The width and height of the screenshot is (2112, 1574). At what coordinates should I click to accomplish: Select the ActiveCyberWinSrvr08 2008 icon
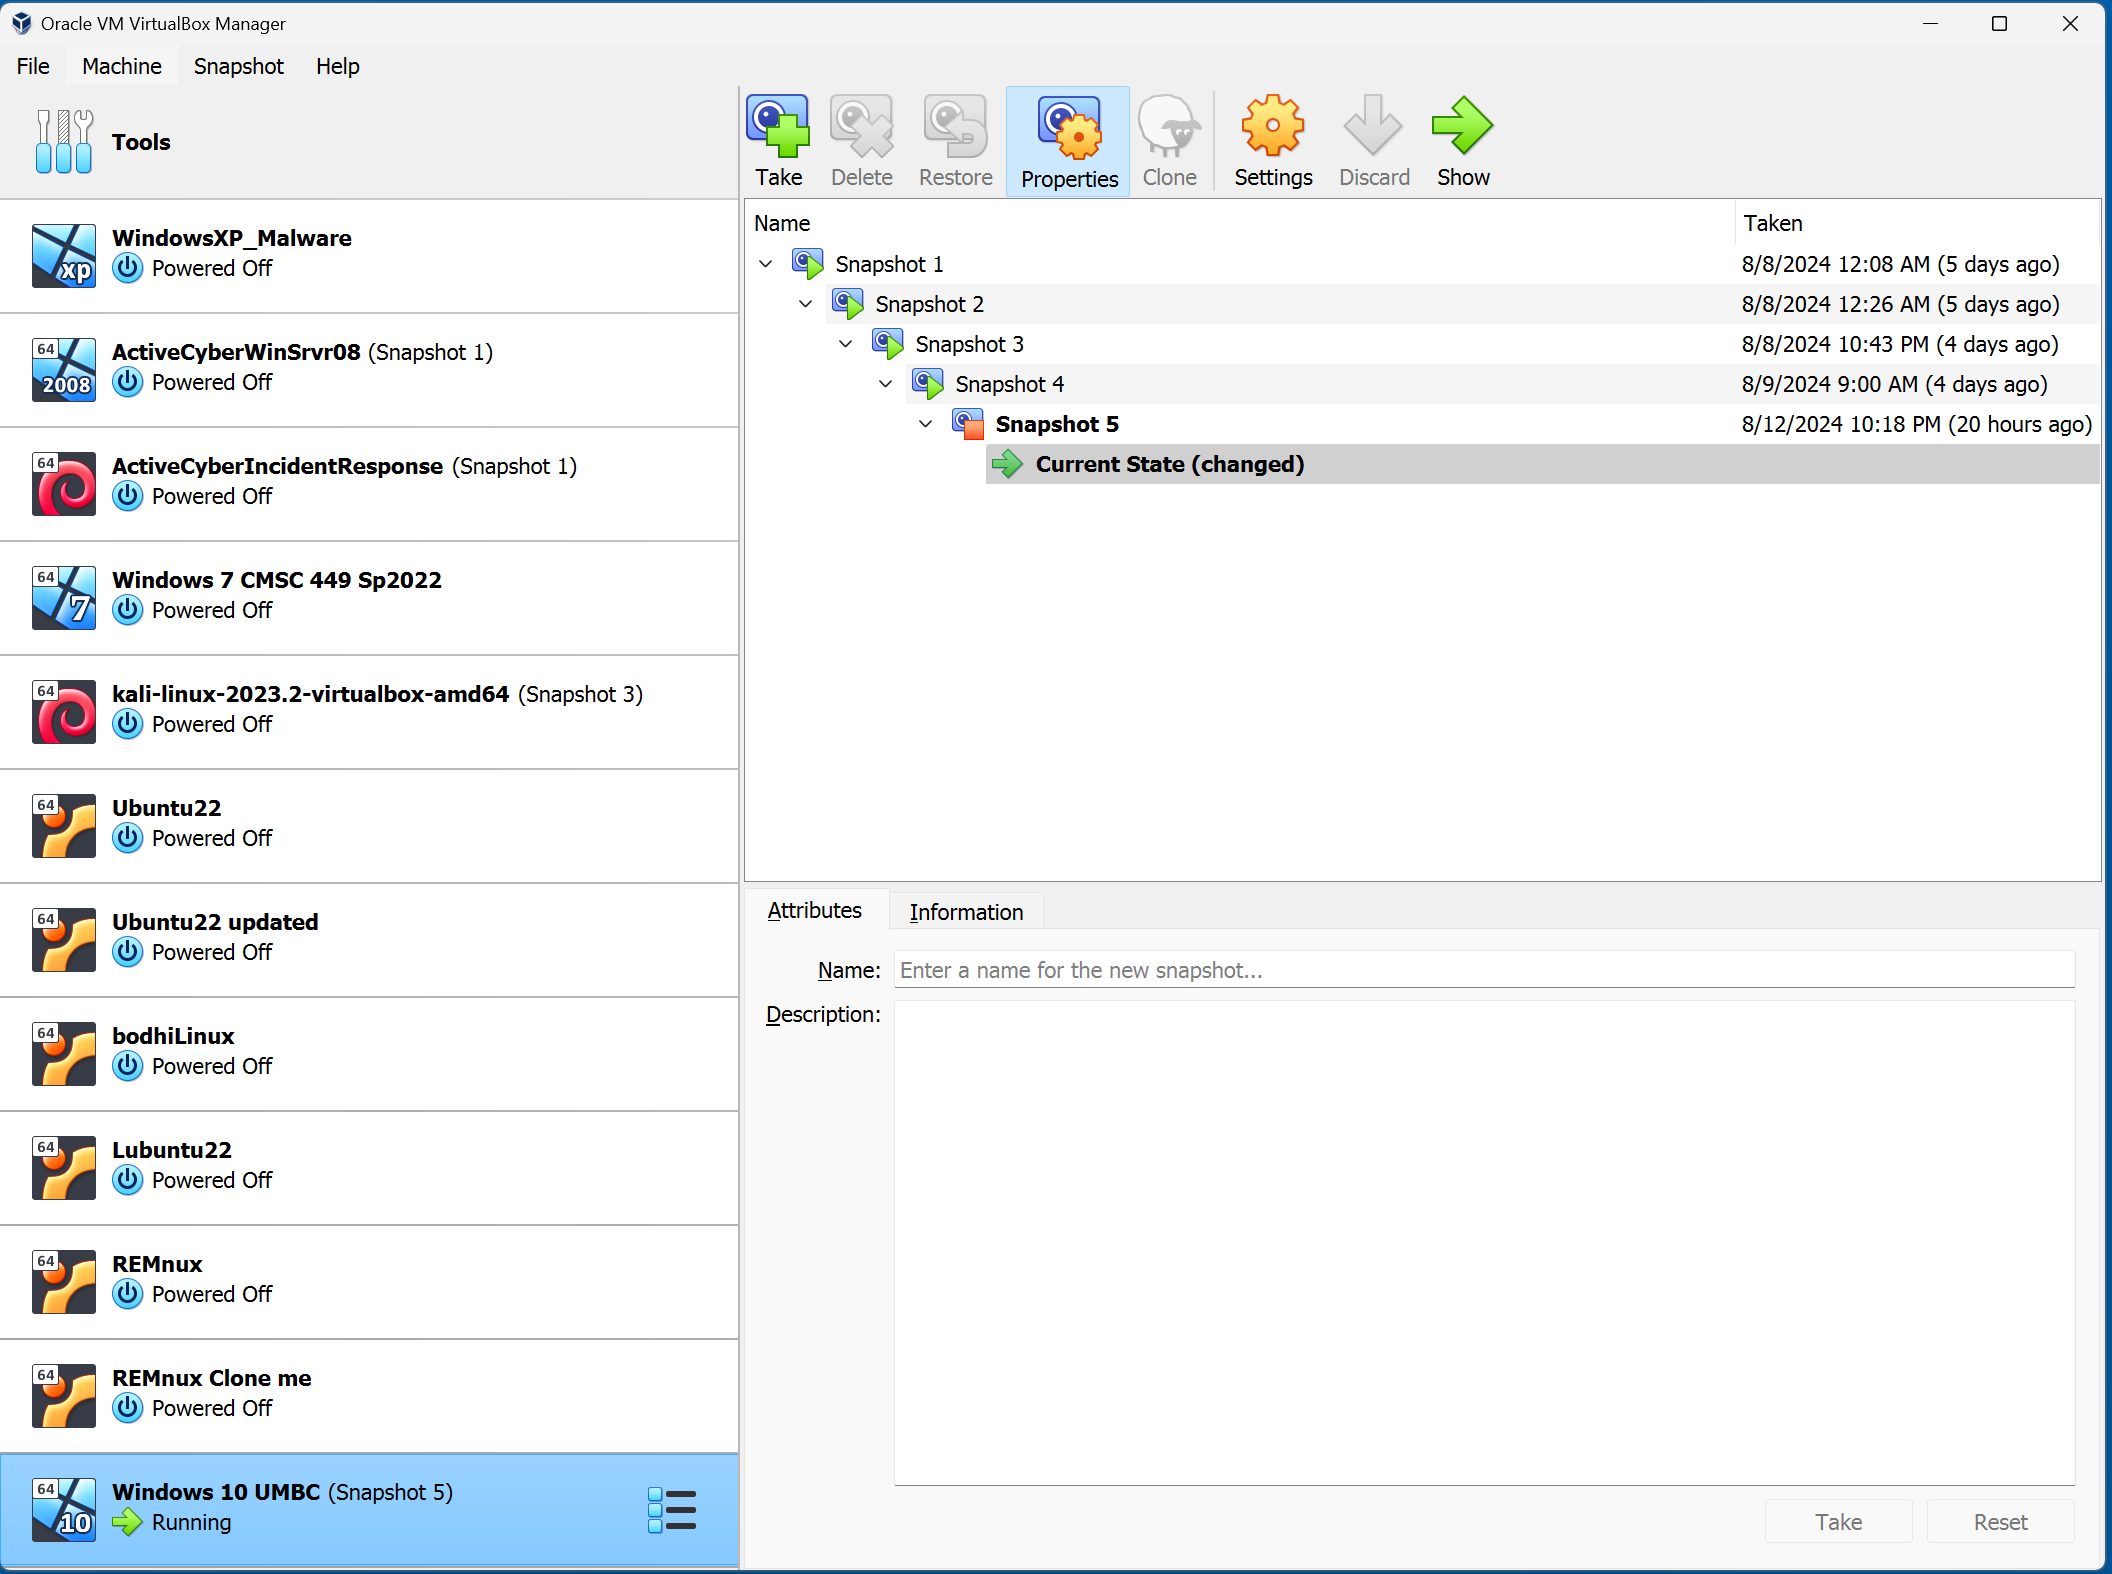(64, 369)
